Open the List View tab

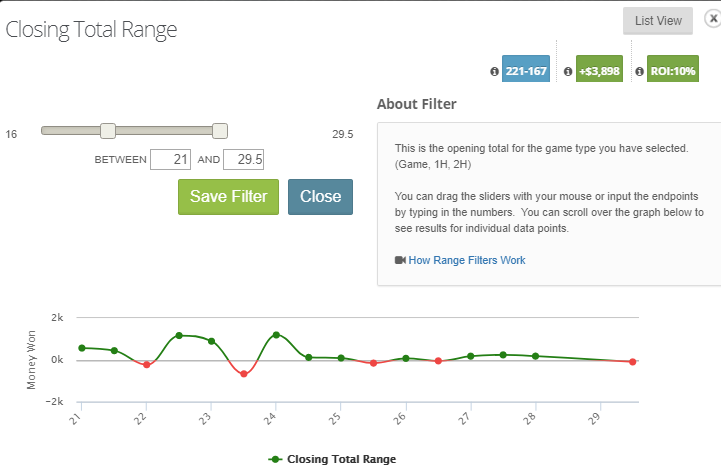tap(657, 21)
